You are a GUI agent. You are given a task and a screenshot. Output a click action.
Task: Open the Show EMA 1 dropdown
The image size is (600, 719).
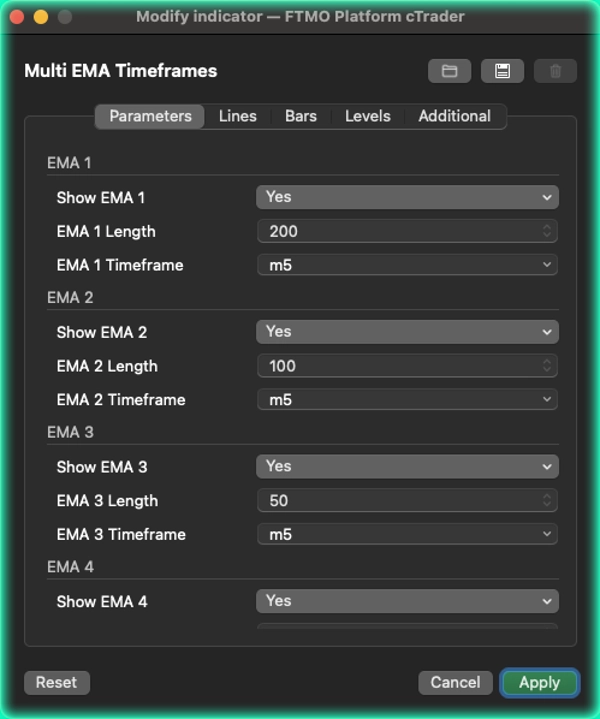pyautogui.click(x=407, y=197)
